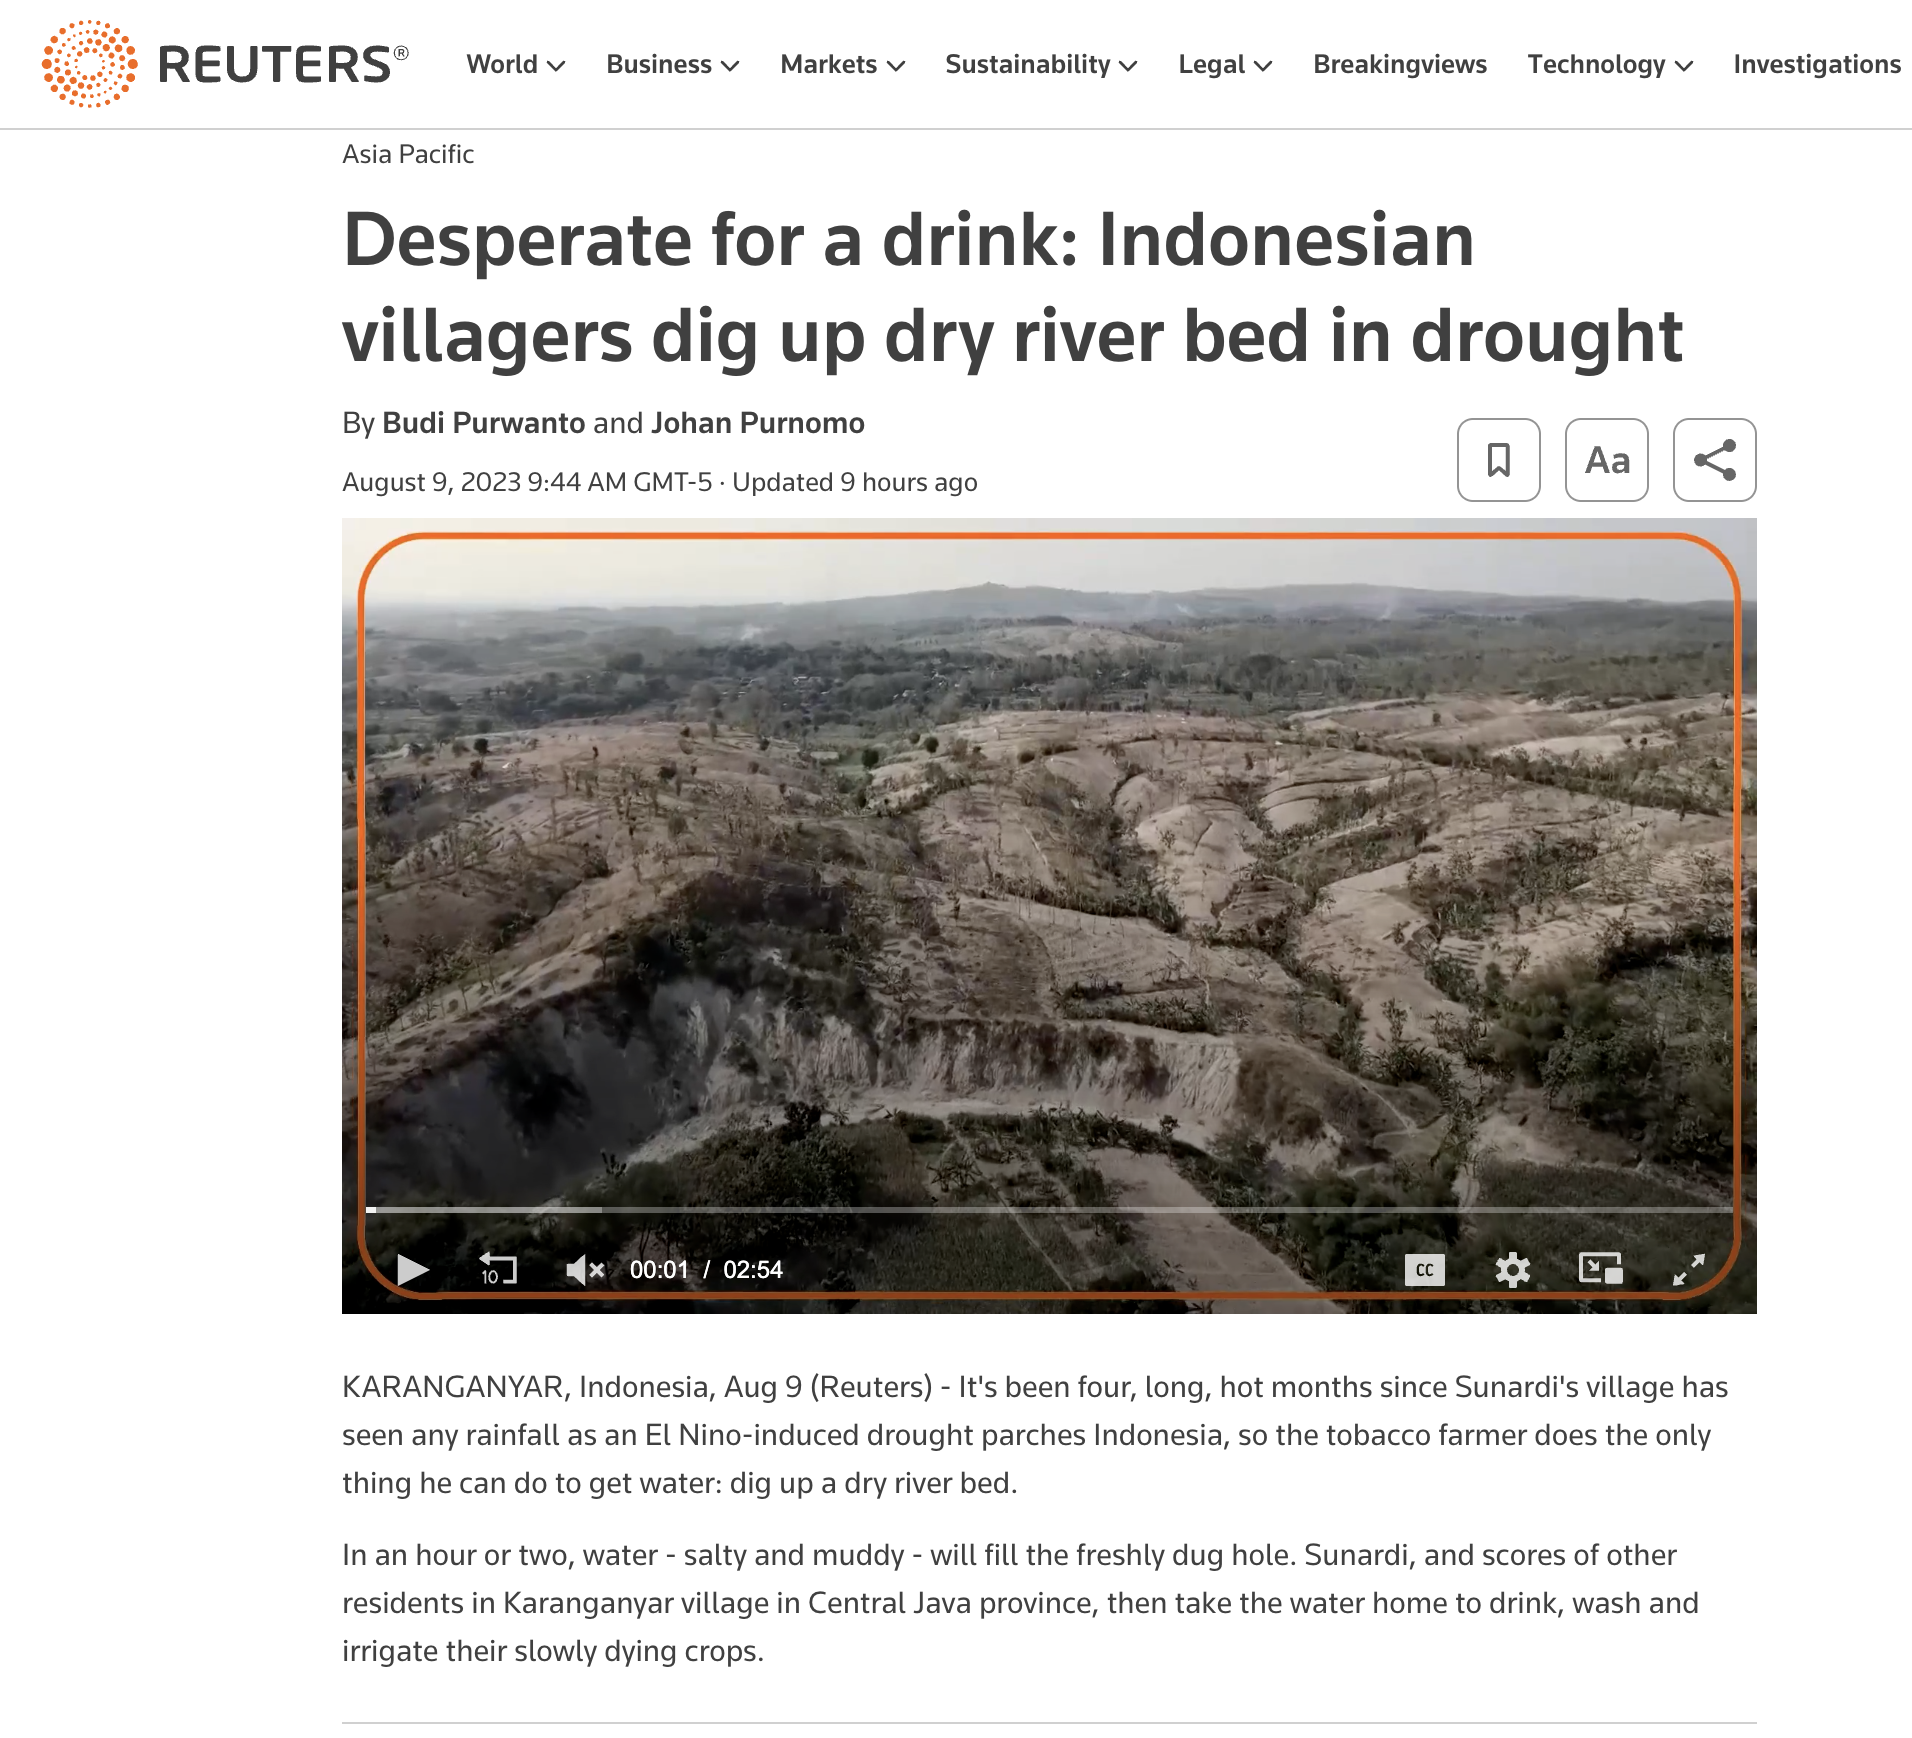
Task: Open Investigations section
Action: [1817, 65]
